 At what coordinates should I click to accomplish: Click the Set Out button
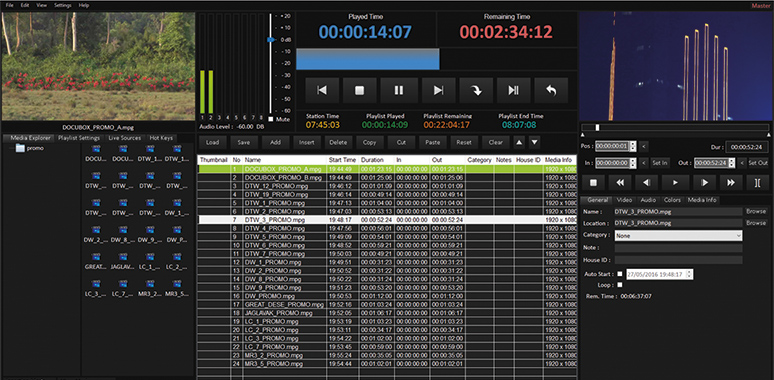pos(758,163)
